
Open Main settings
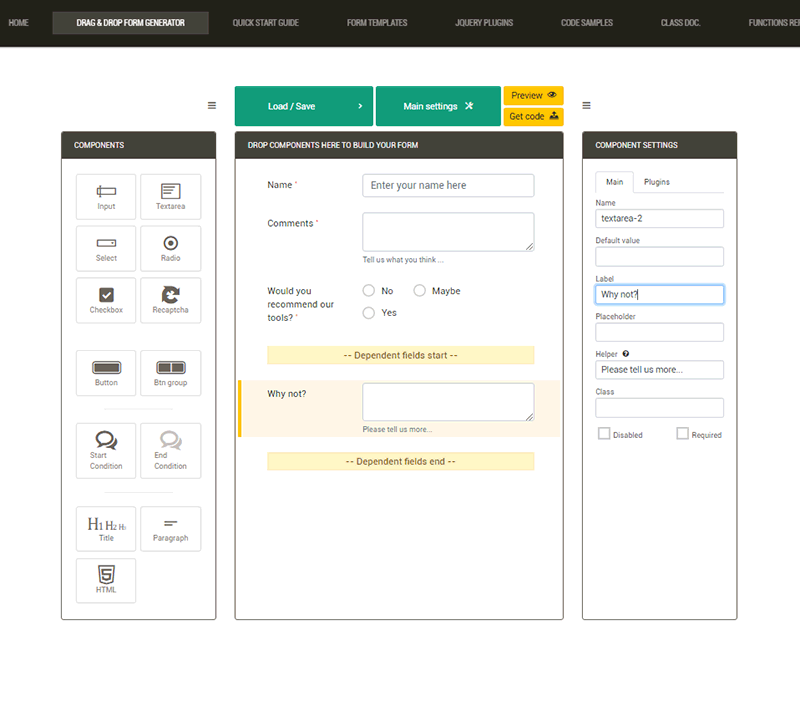pos(437,106)
